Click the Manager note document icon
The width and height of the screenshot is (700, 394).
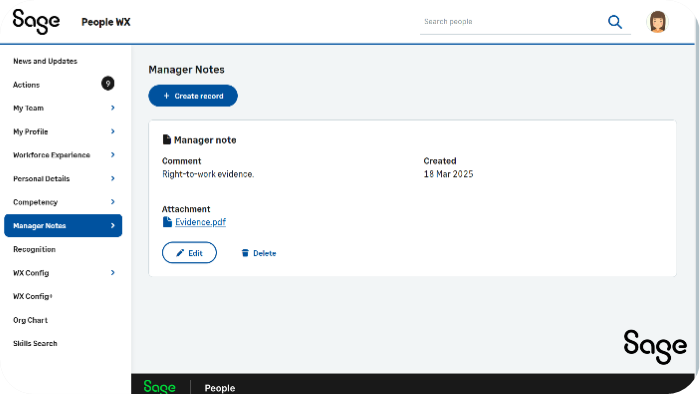167,140
